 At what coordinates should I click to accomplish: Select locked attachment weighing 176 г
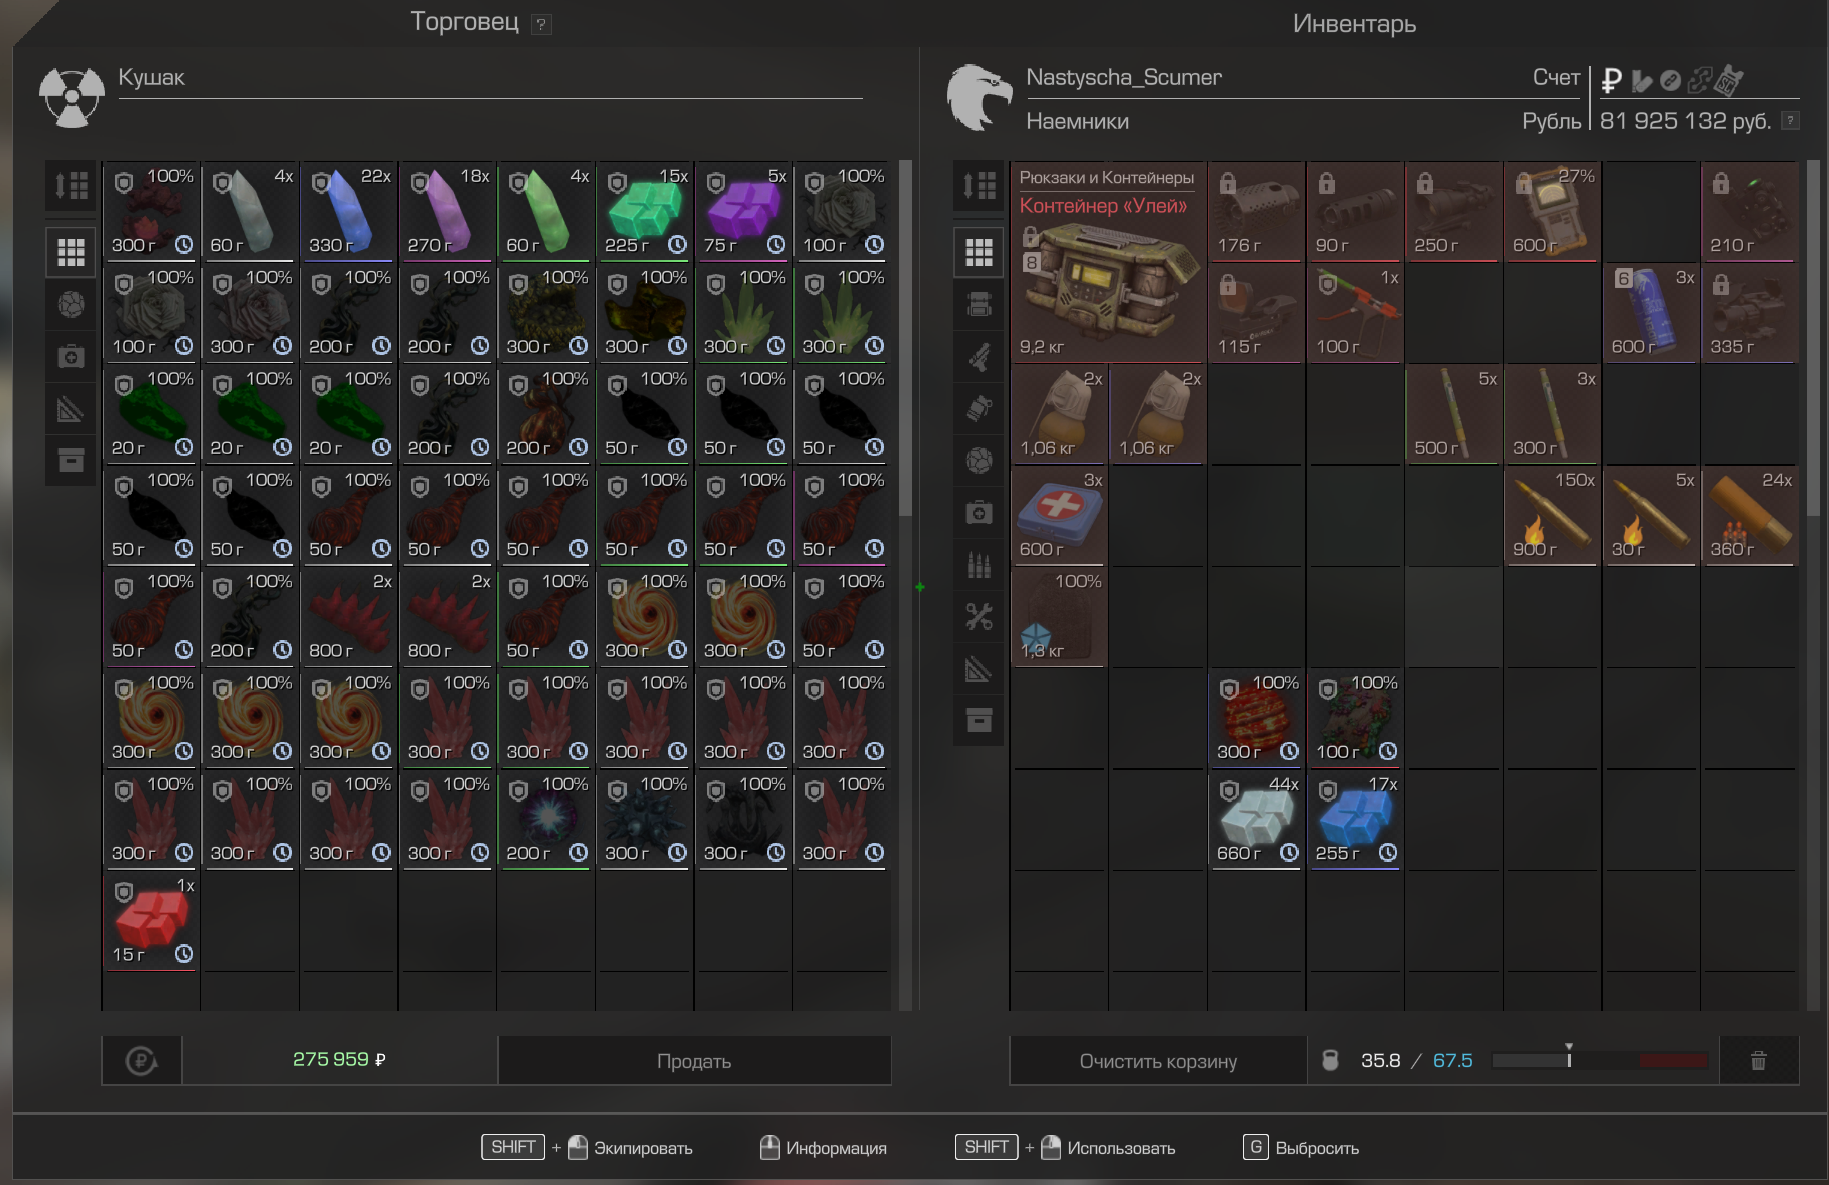pyautogui.click(x=1257, y=211)
